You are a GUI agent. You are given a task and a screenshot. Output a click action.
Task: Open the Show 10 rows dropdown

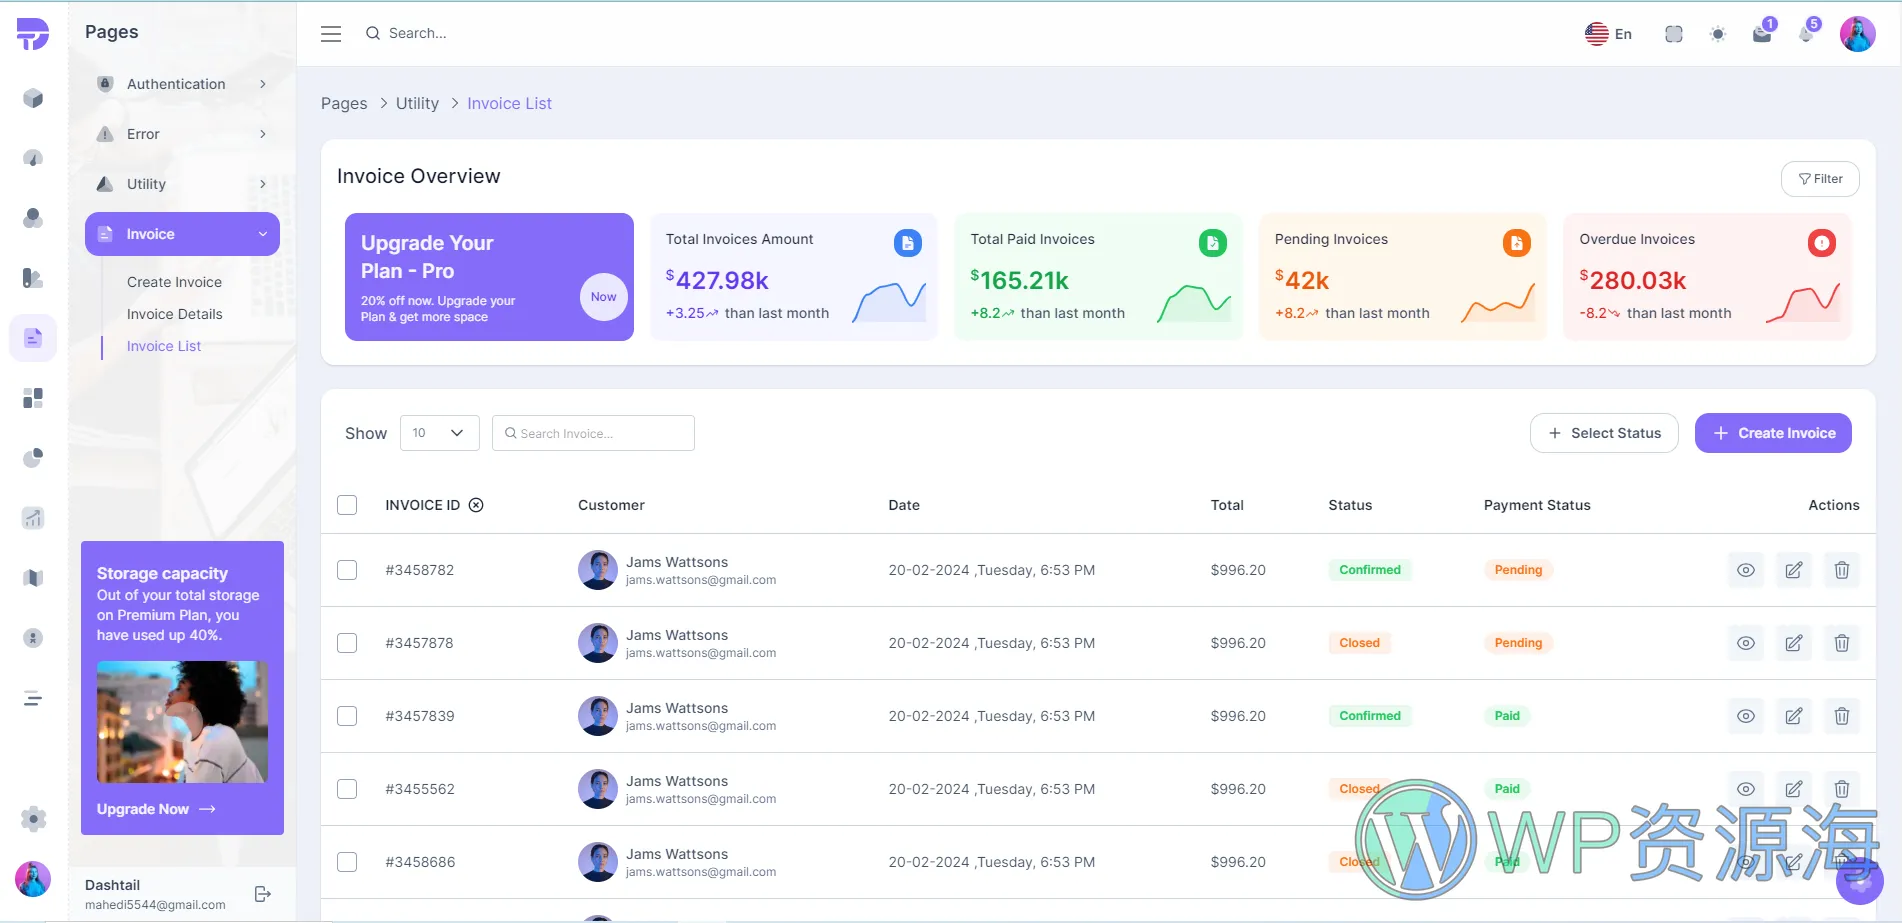point(439,433)
